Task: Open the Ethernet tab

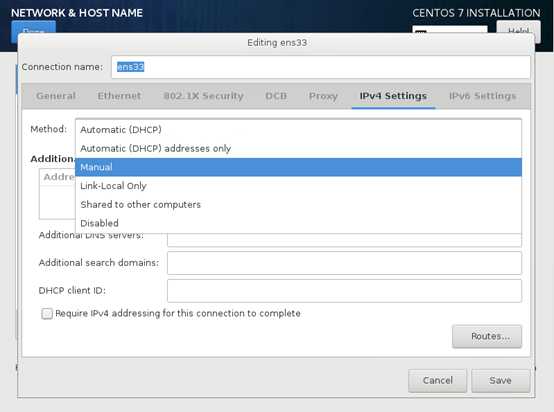Action: point(119,96)
